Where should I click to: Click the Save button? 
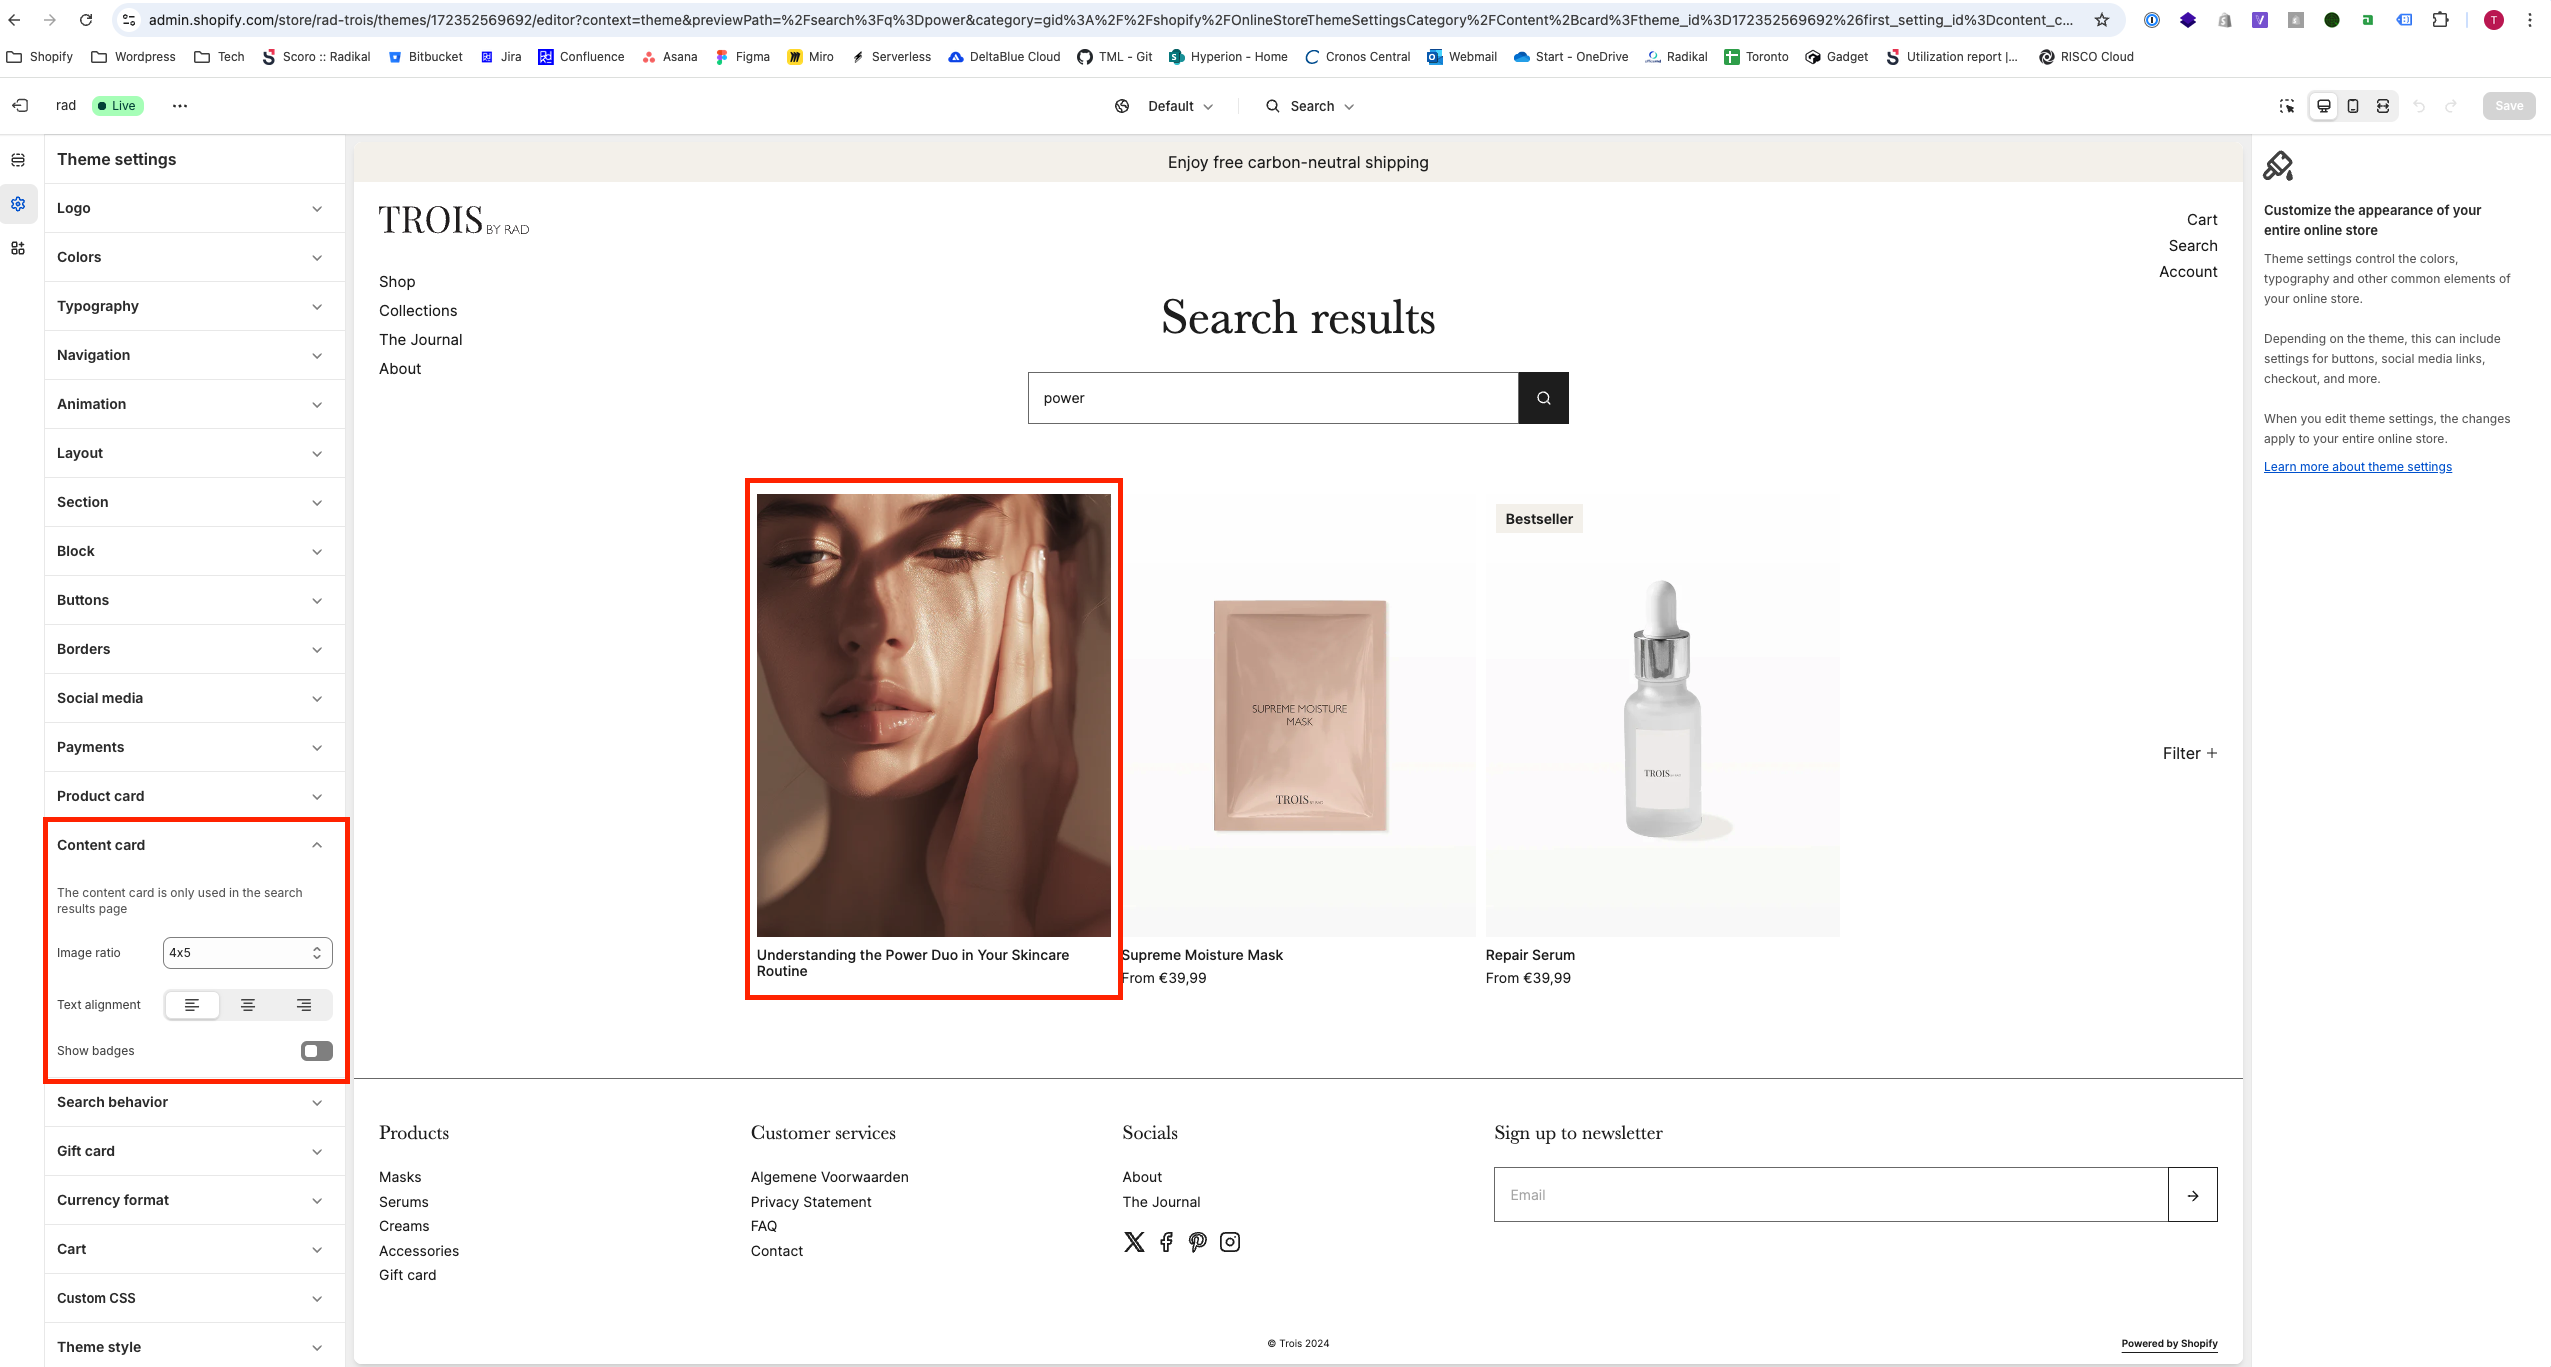click(2509, 106)
